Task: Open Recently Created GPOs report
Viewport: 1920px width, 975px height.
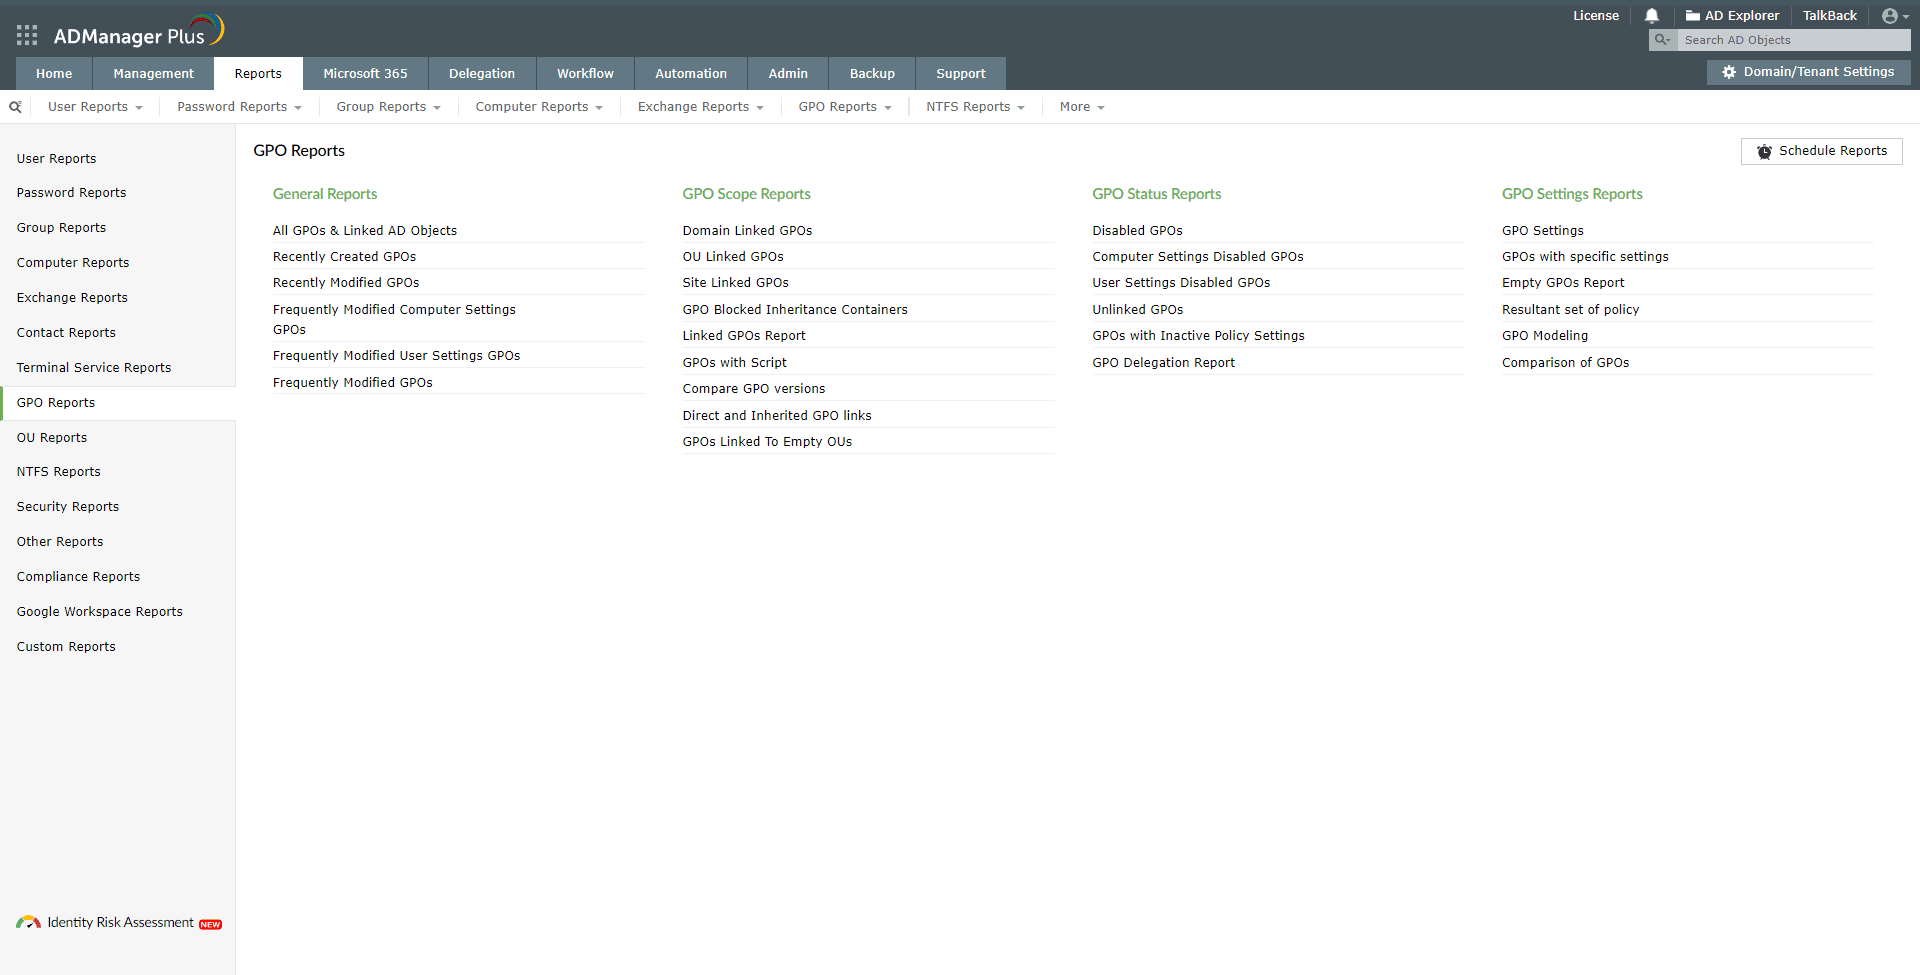Action: point(344,256)
